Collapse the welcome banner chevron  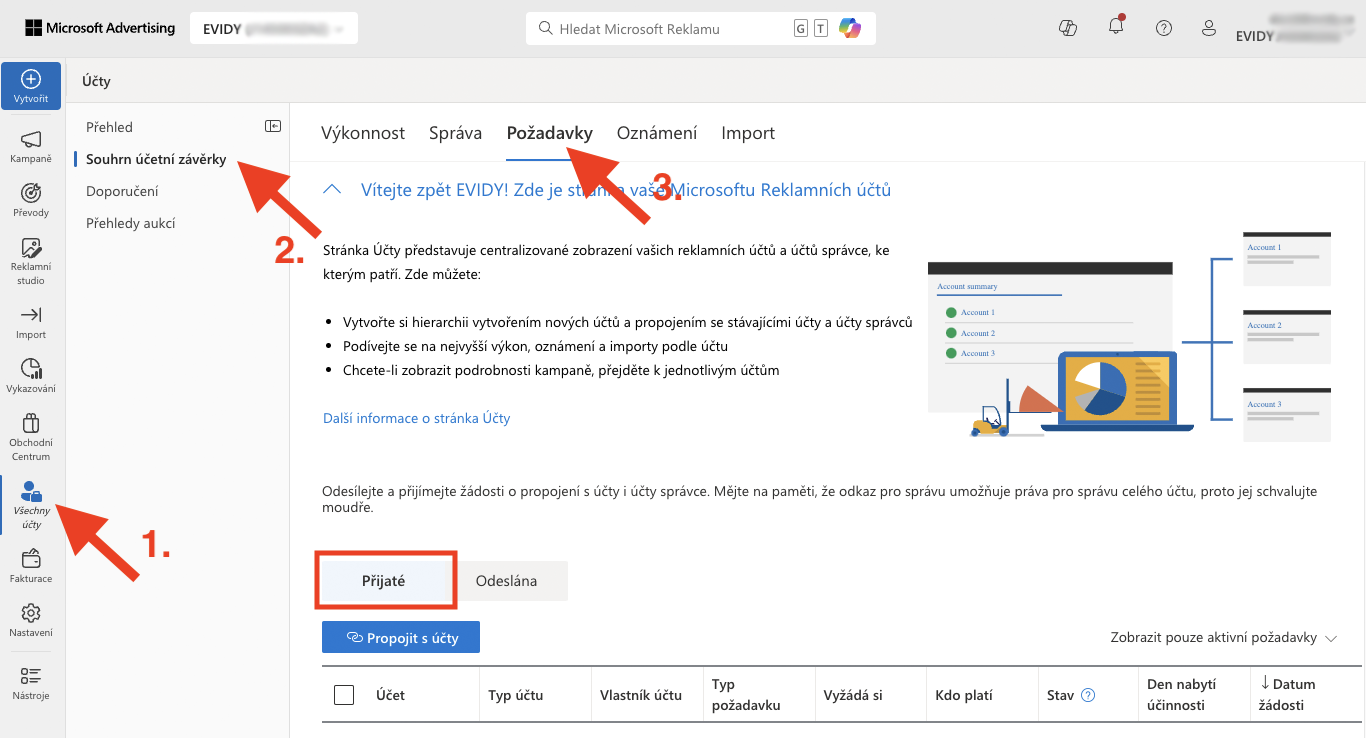tap(334, 189)
